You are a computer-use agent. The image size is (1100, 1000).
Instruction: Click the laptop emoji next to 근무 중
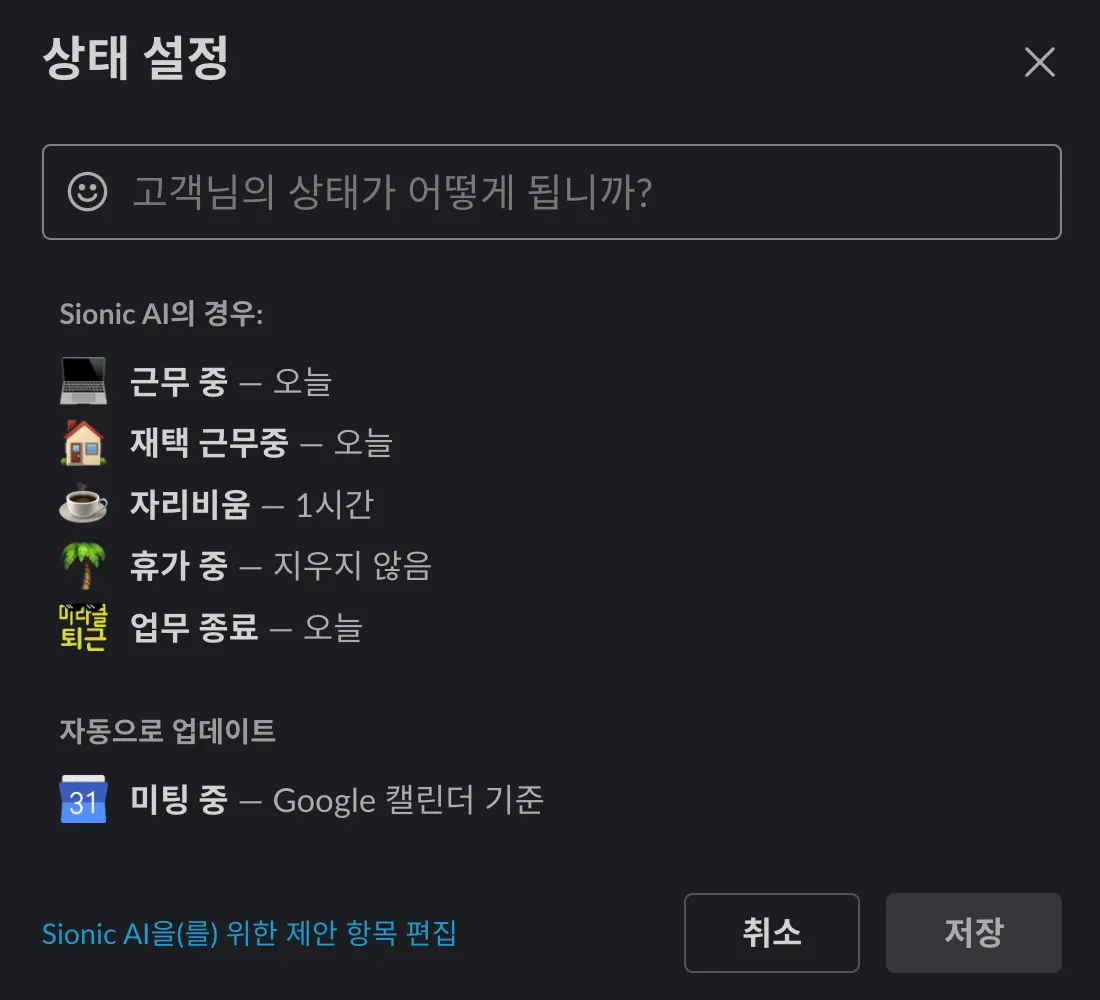pyautogui.click(x=83, y=382)
